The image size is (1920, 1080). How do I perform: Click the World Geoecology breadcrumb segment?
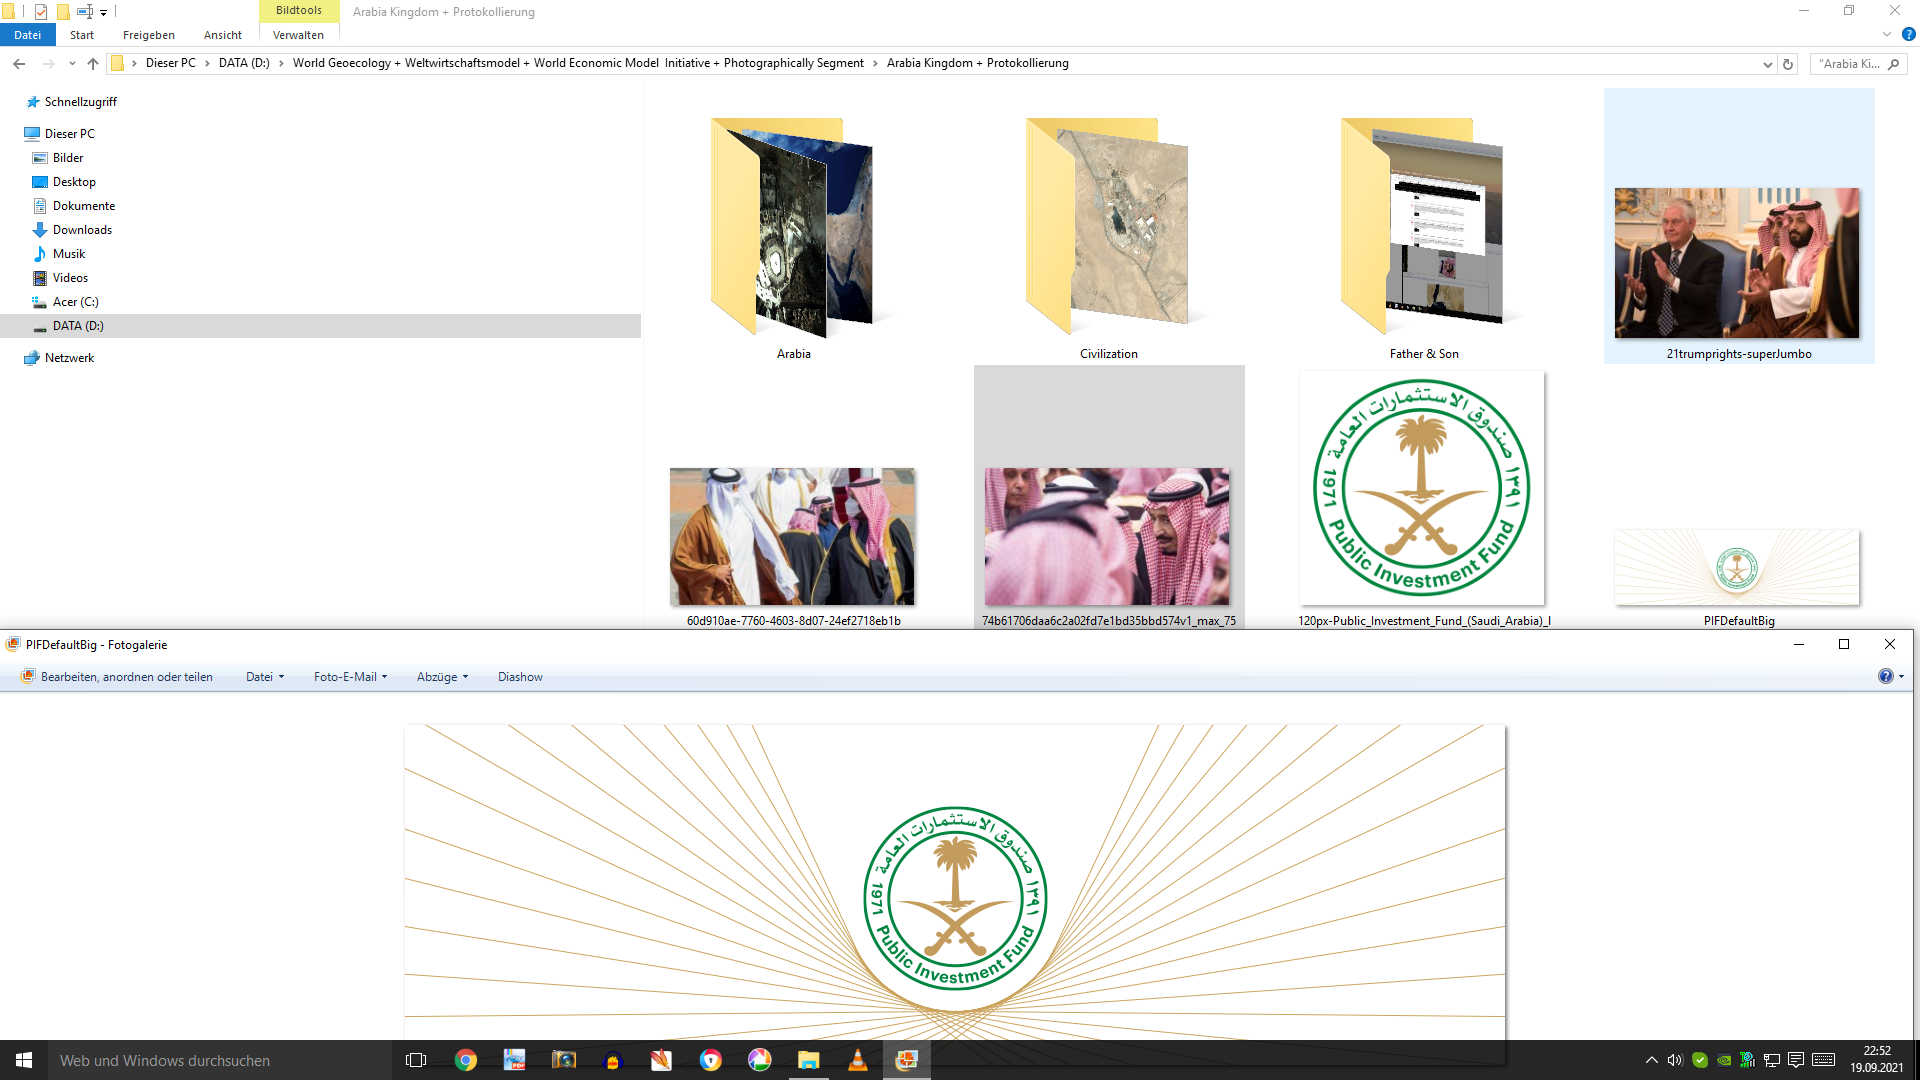click(578, 63)
